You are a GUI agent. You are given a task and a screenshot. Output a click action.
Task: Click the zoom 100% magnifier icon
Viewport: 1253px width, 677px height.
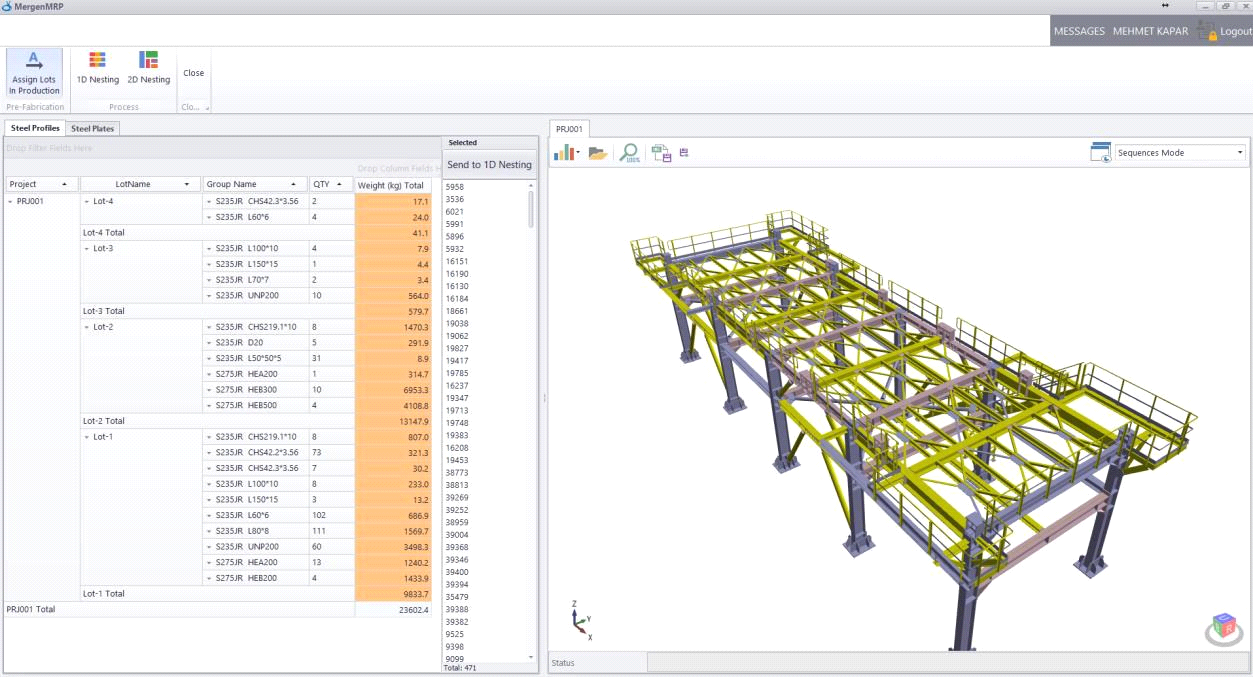click(629, 153)
